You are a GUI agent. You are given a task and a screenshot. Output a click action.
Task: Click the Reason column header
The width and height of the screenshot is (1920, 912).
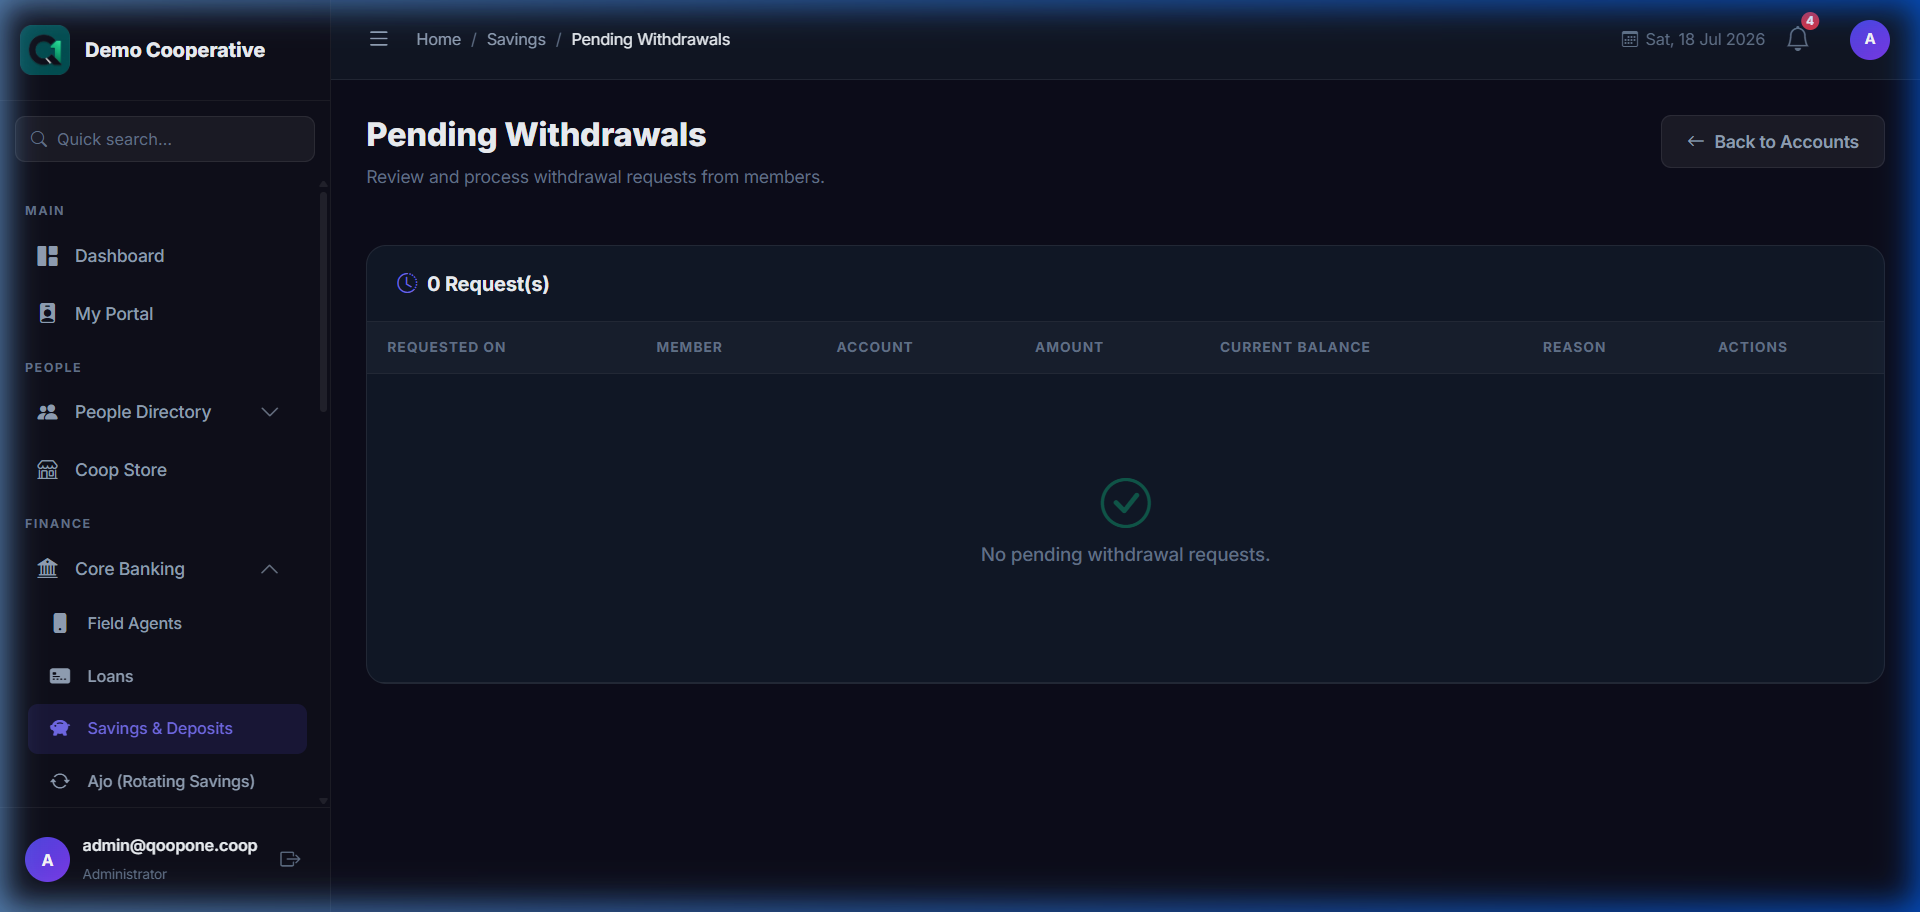[x=1574, y=347]
